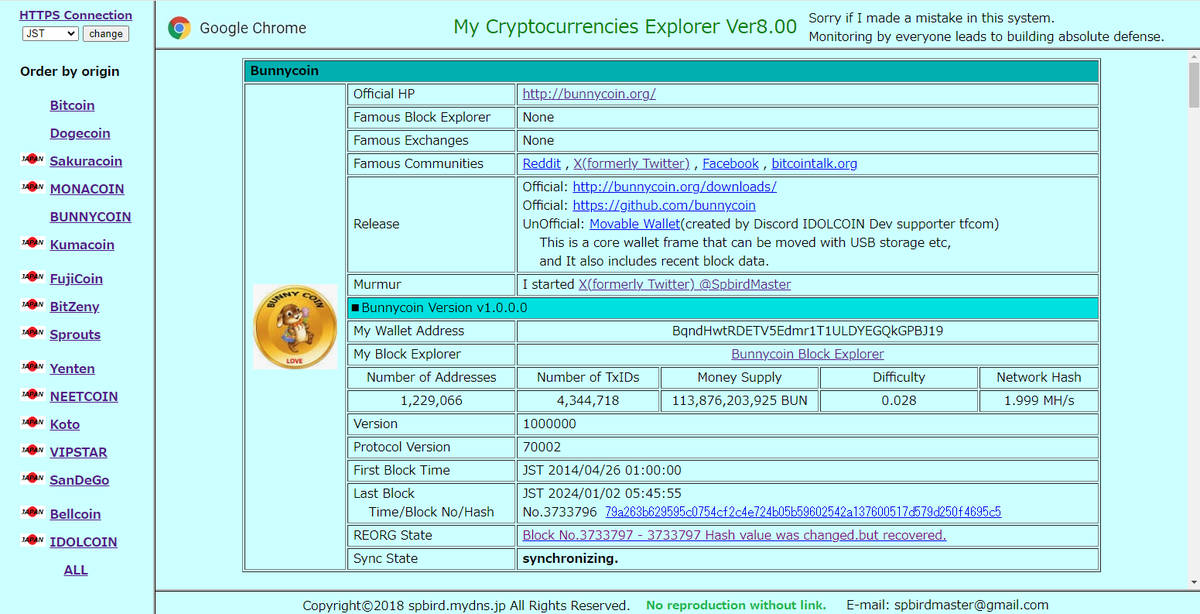Open the REORG Block No.3733797 link
The width and height of the screenshot is (1200, 614).
pos(734,536)
